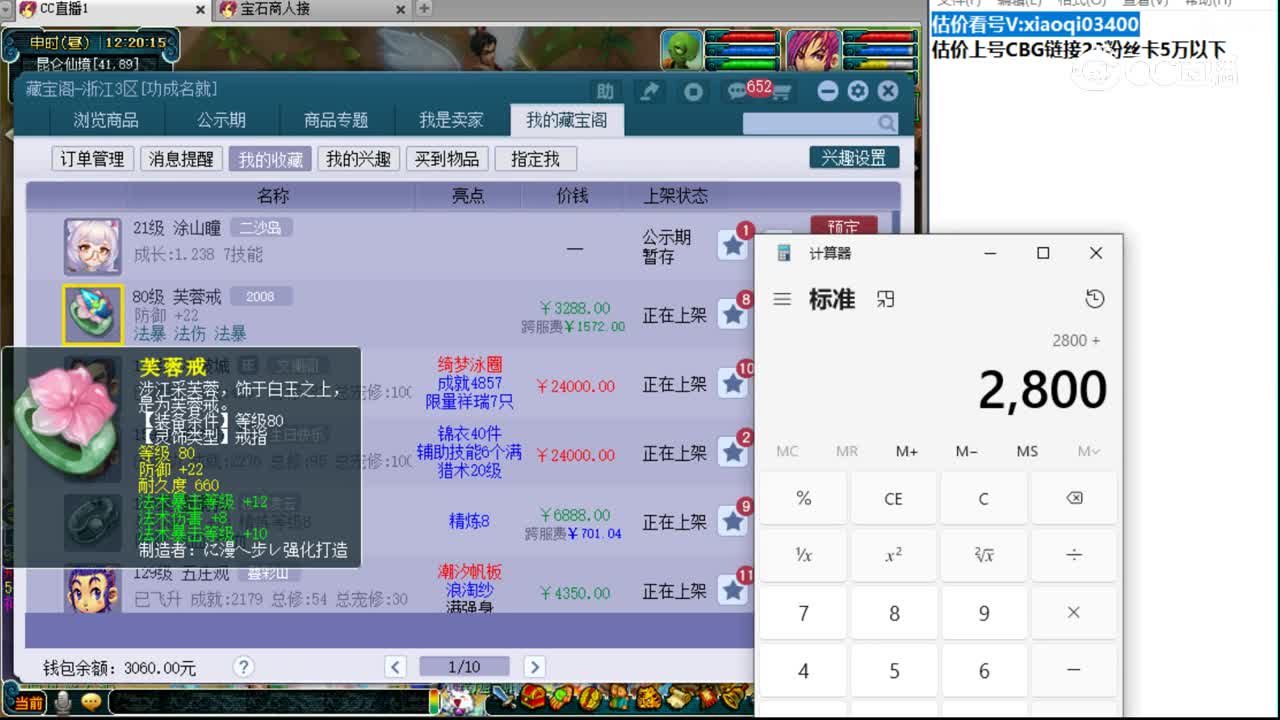
Task: Open the 我的兴趣 sub-tab
Action: pos(358,159)
